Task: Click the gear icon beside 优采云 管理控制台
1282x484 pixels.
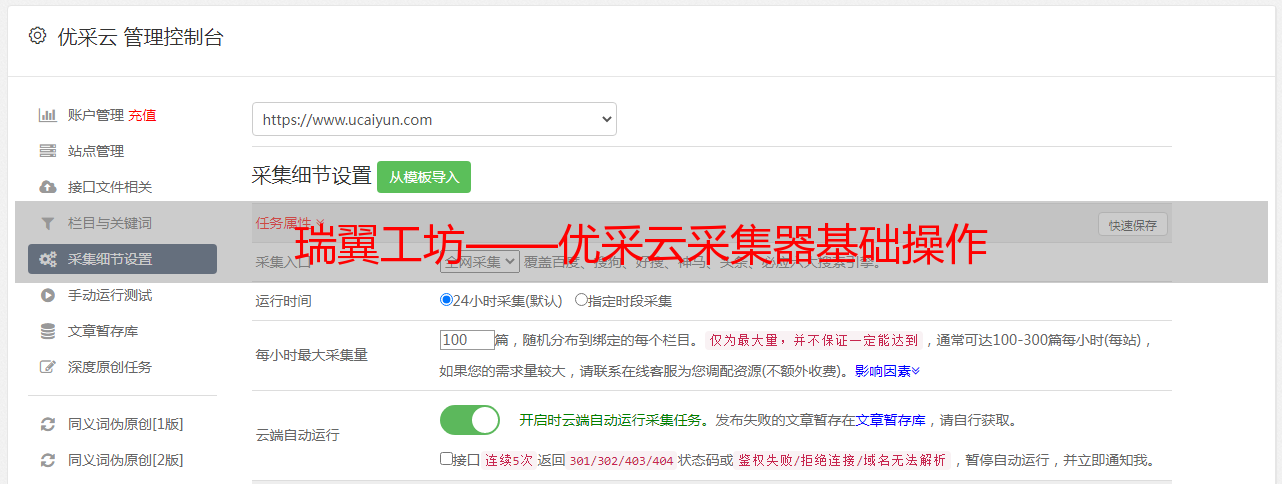Action: 37,36
